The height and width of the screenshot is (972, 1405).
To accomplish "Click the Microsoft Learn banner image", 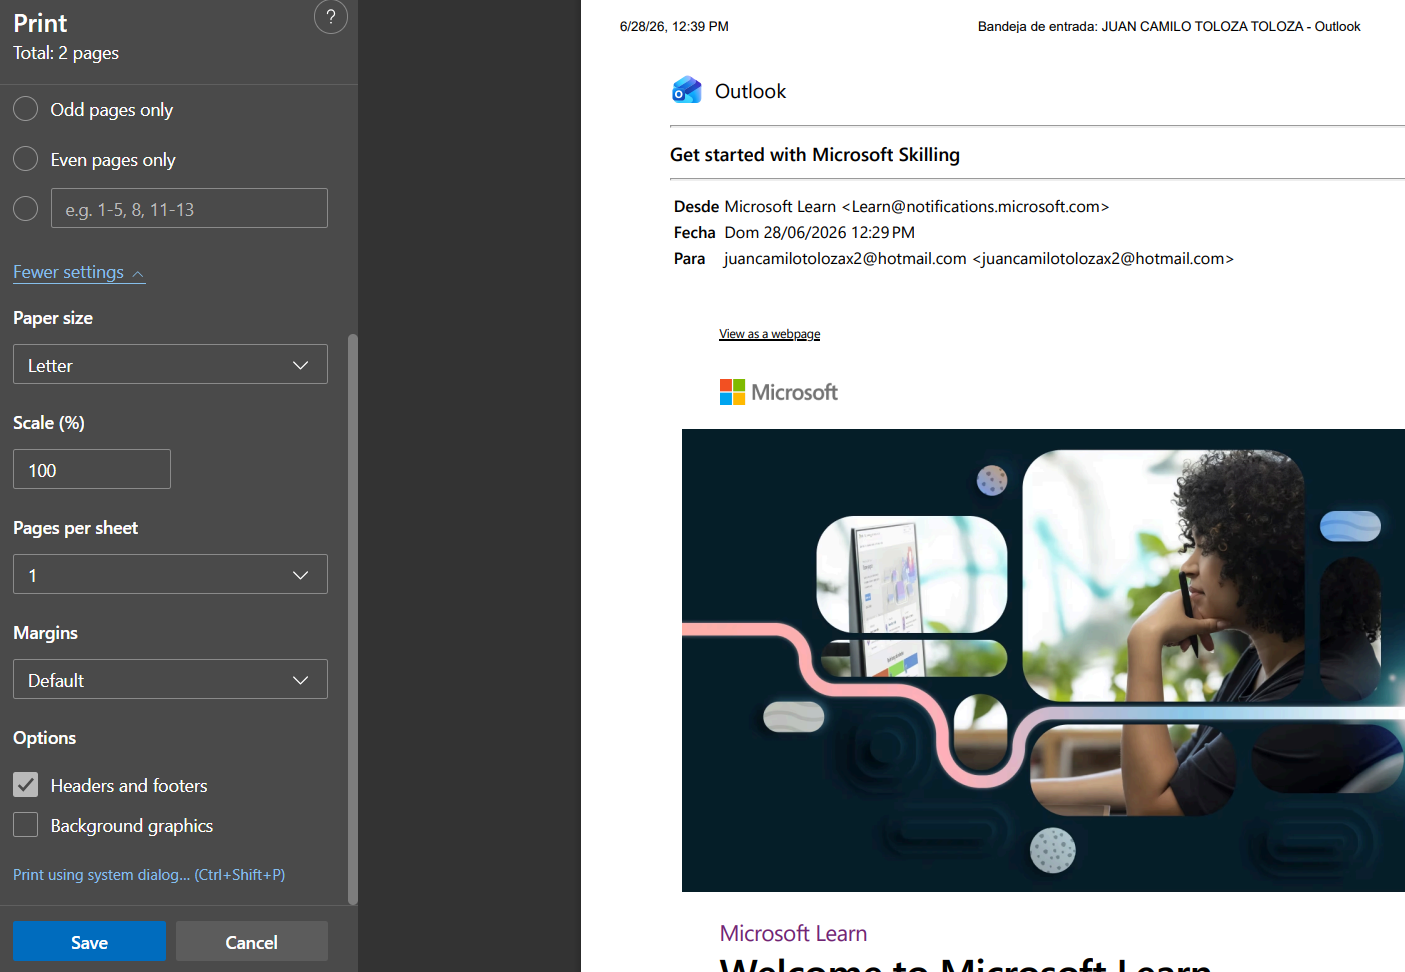I will [x=1043, y=661].
